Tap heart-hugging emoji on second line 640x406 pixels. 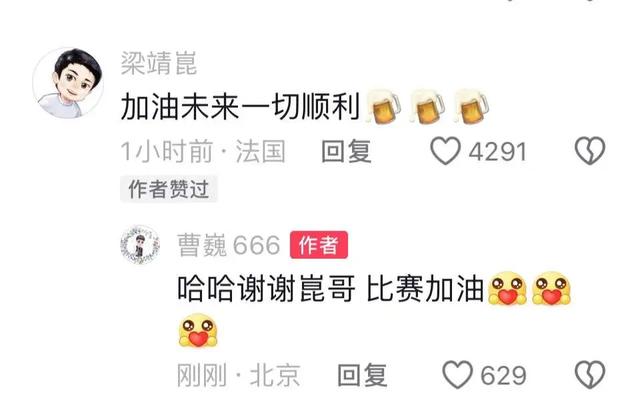point(198,331)
